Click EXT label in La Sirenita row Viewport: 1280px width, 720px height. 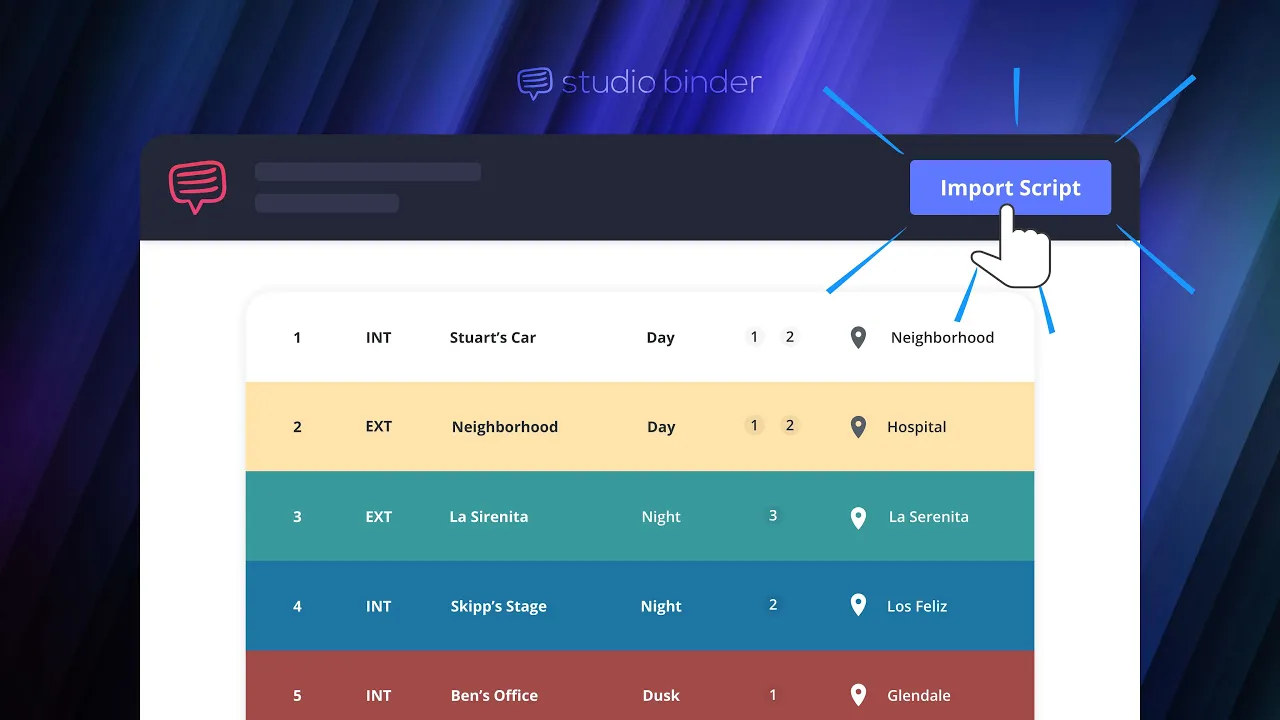[x=379, y=517]
